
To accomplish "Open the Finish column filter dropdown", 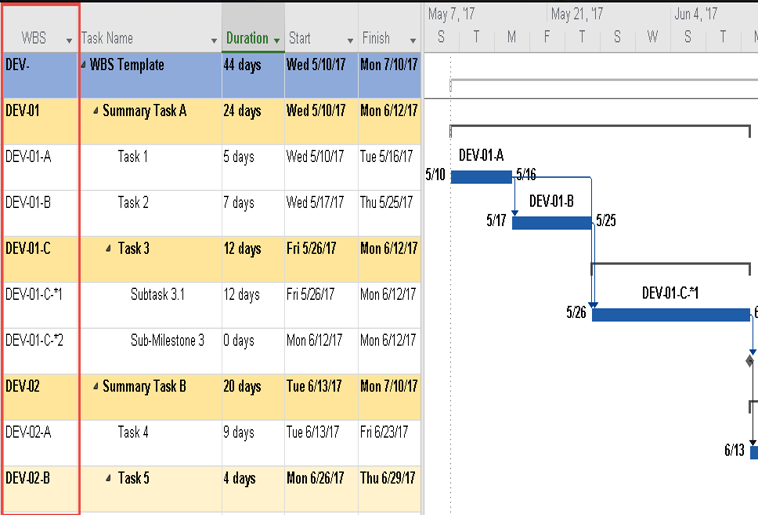I will coord(412,40).
